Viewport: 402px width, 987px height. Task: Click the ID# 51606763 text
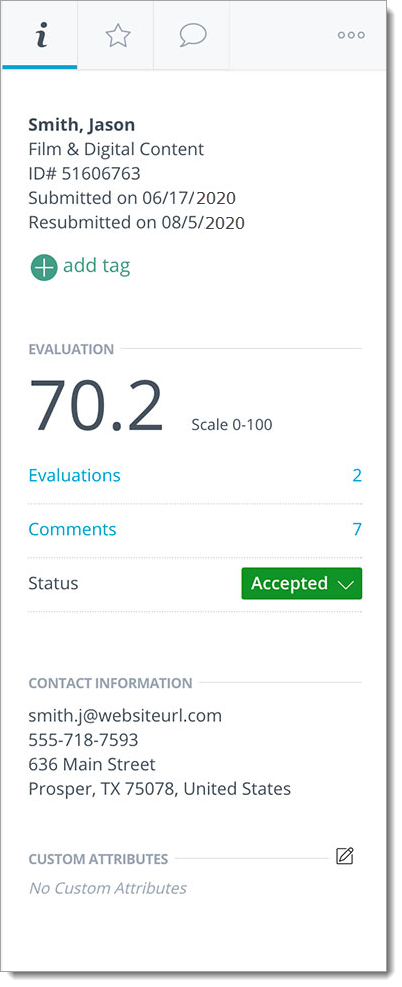click(x=84, y=173)
